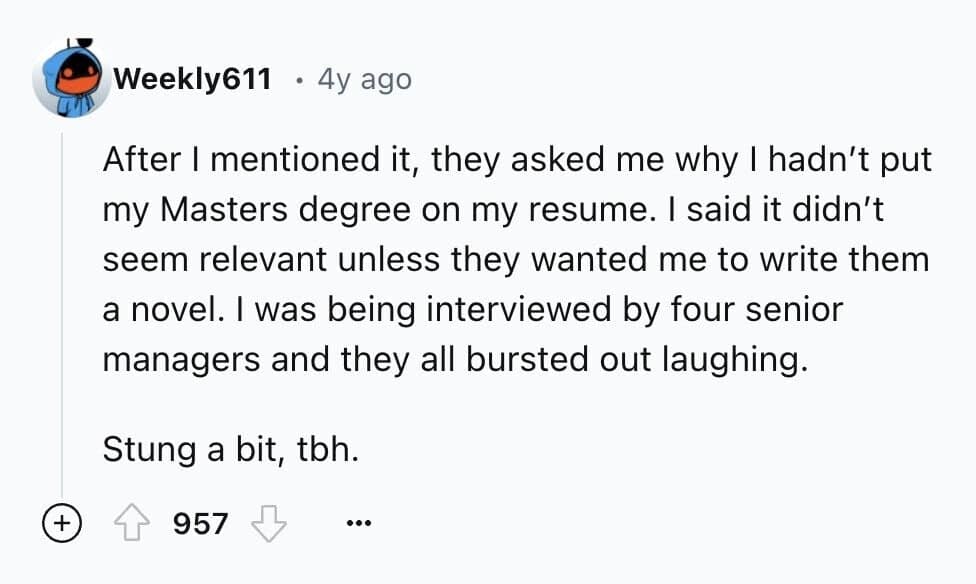
Task: Click the vertical thread line beside the comment
Action: point(64,300)
